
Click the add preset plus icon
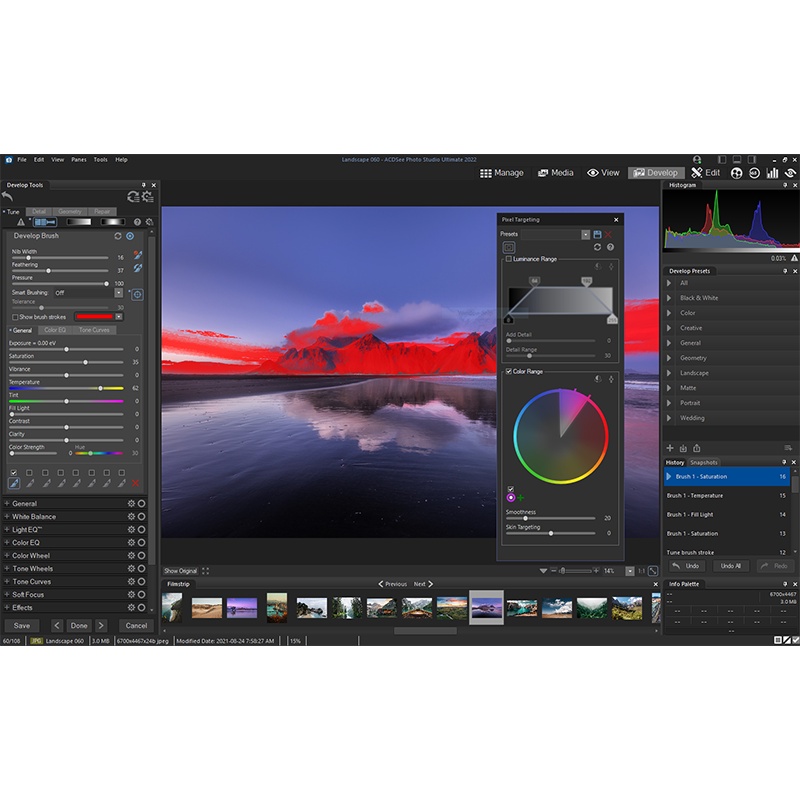pos(670,448)
